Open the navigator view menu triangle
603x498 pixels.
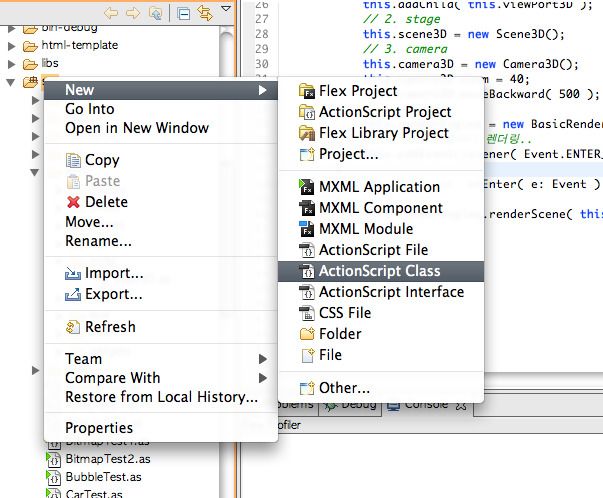226,8
